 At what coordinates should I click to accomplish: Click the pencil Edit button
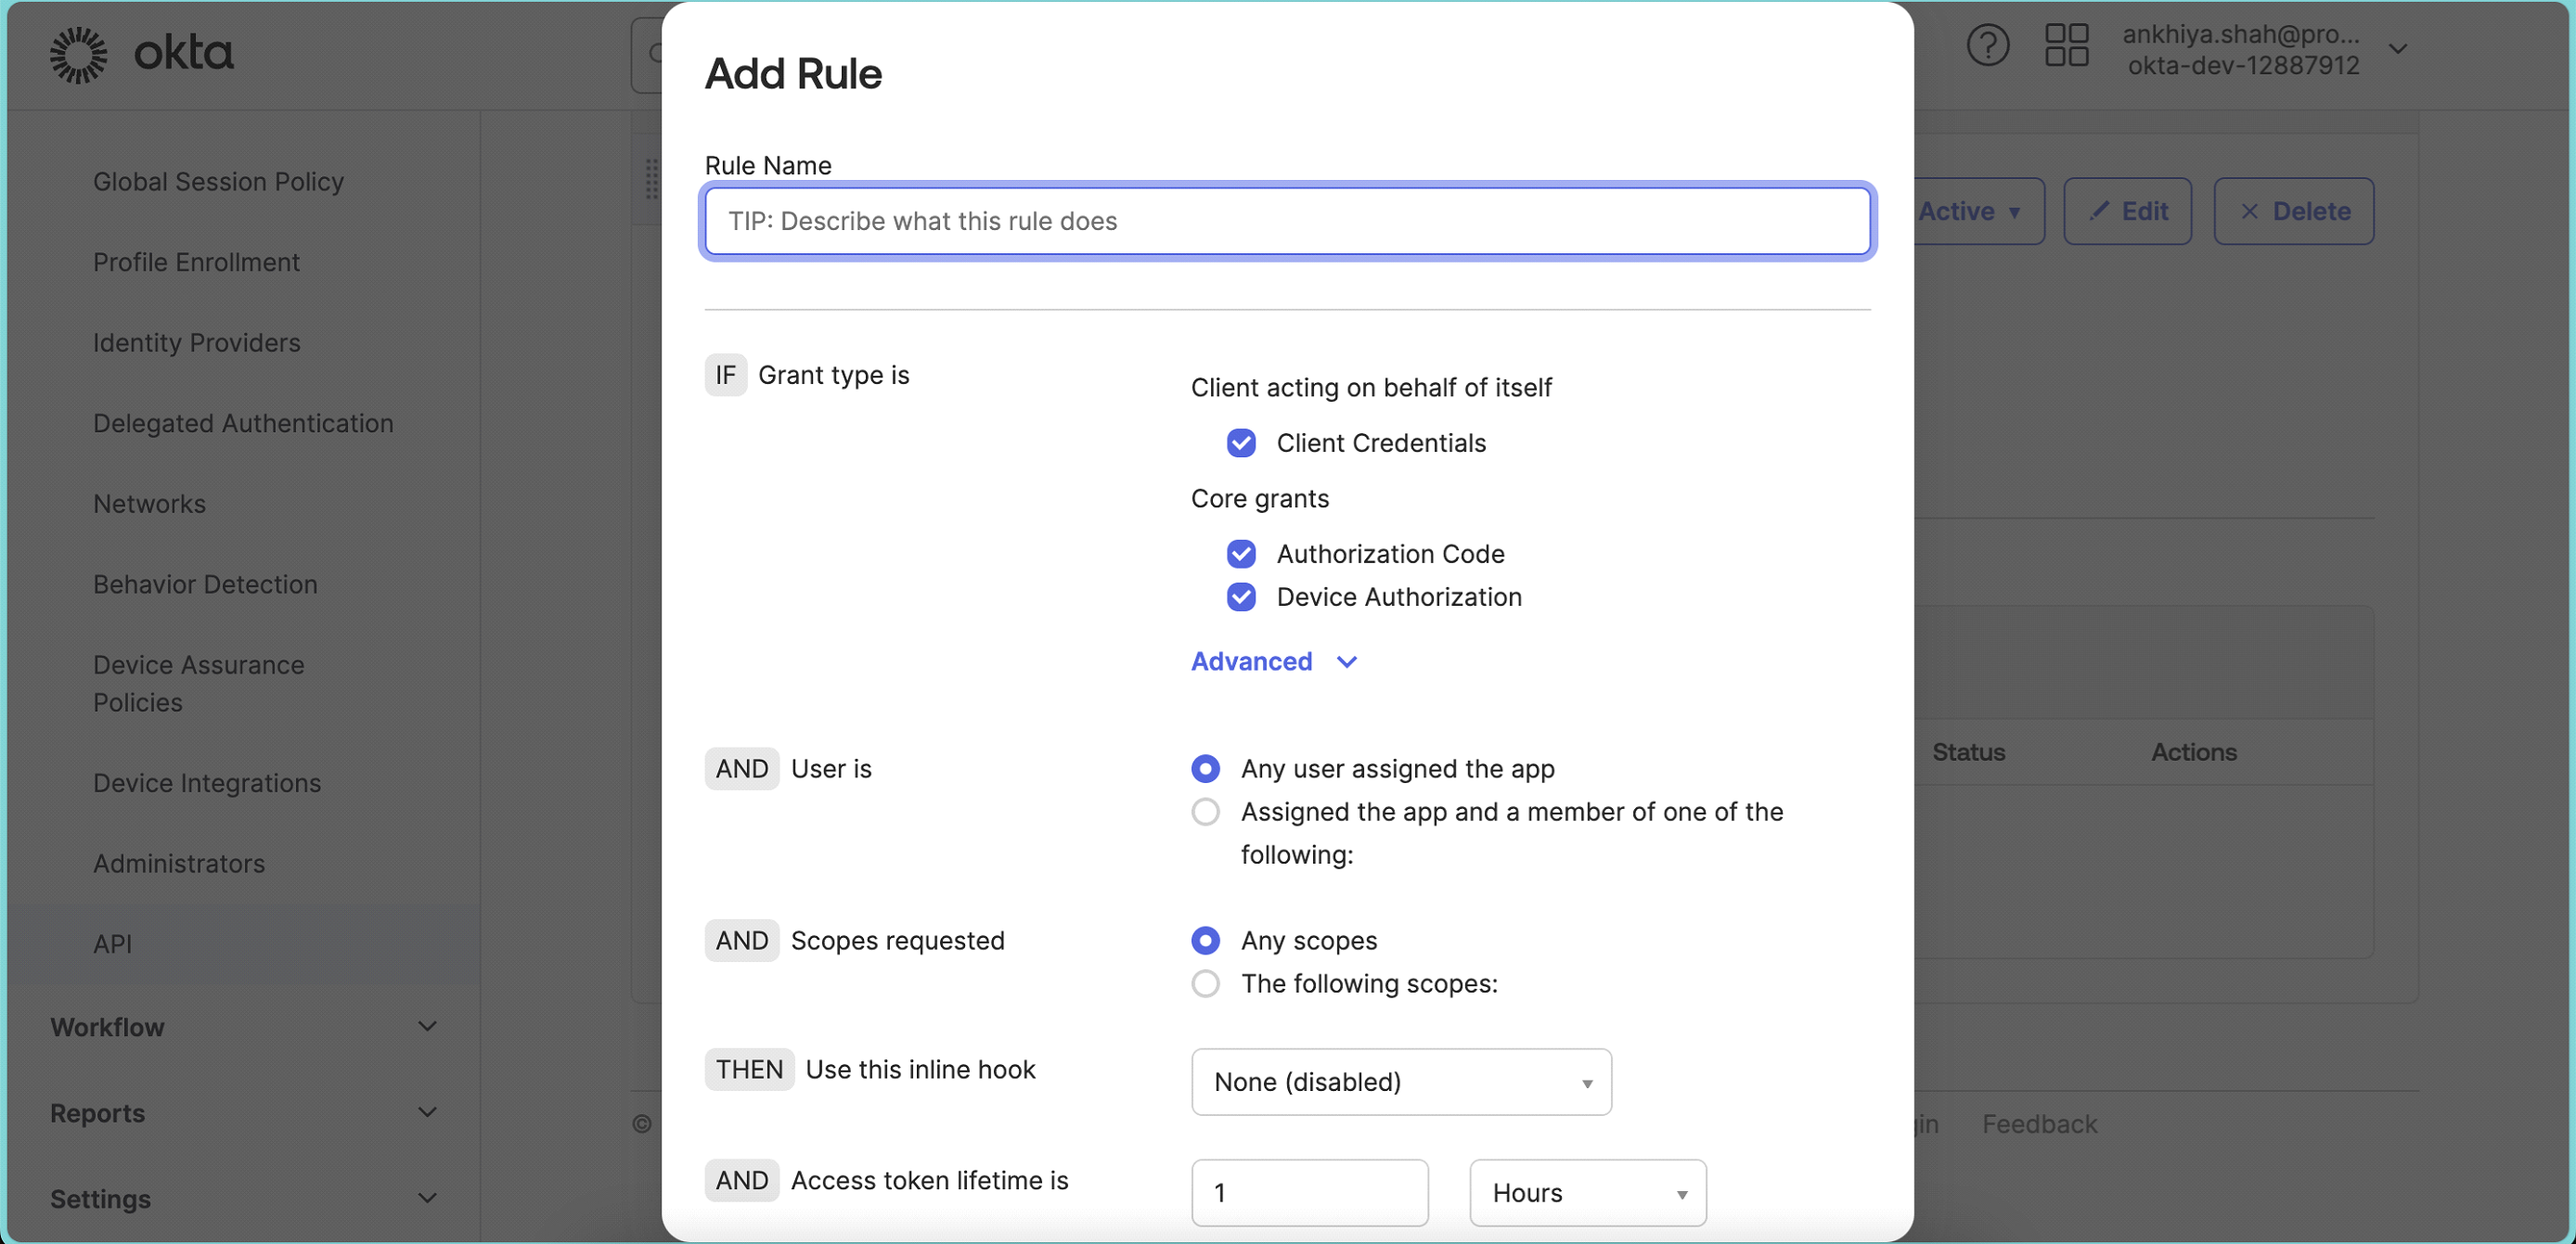click(x=2127, y=211)
